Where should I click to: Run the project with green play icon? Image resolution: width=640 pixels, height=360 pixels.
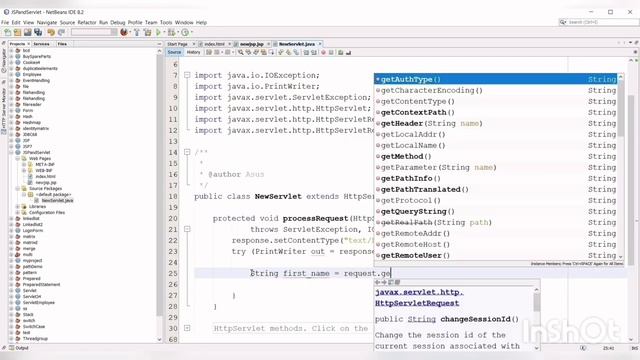pyautogui.click(x=158, y=32)
